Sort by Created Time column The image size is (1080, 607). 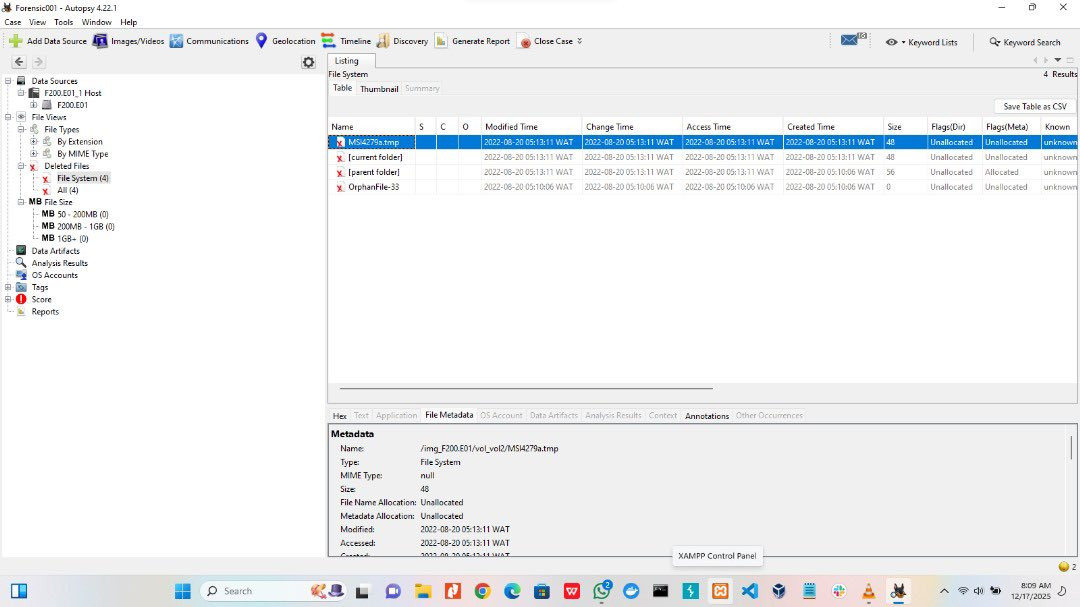tap(833, 127)
